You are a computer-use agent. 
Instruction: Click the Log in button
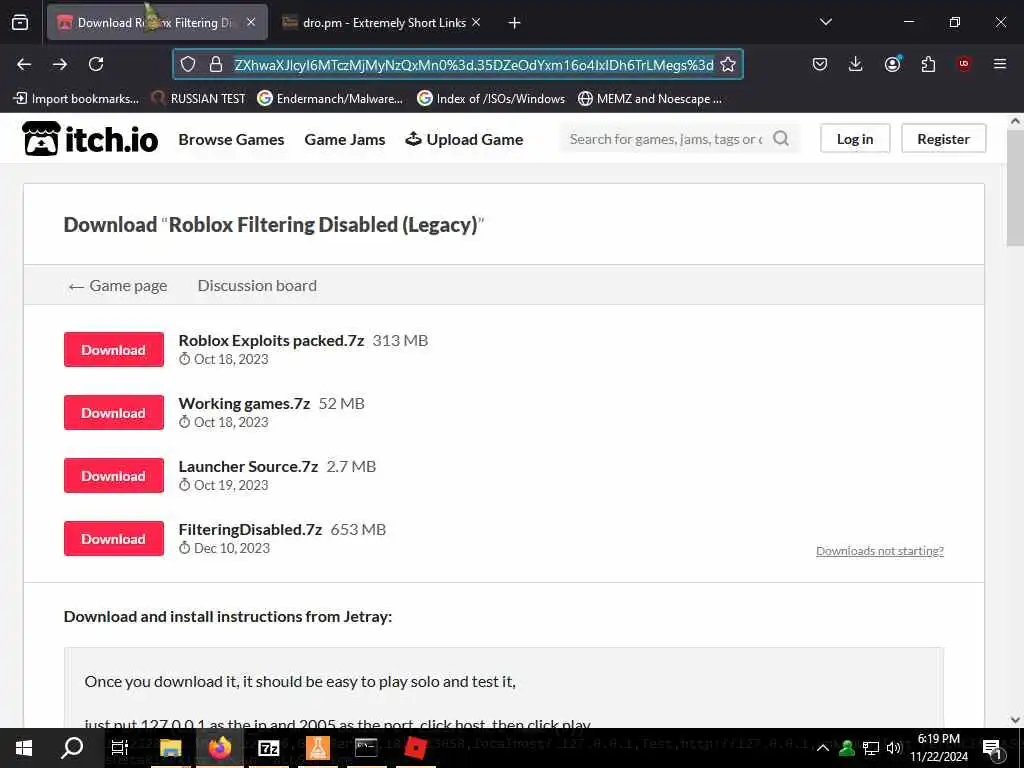(x=855, y=138)
